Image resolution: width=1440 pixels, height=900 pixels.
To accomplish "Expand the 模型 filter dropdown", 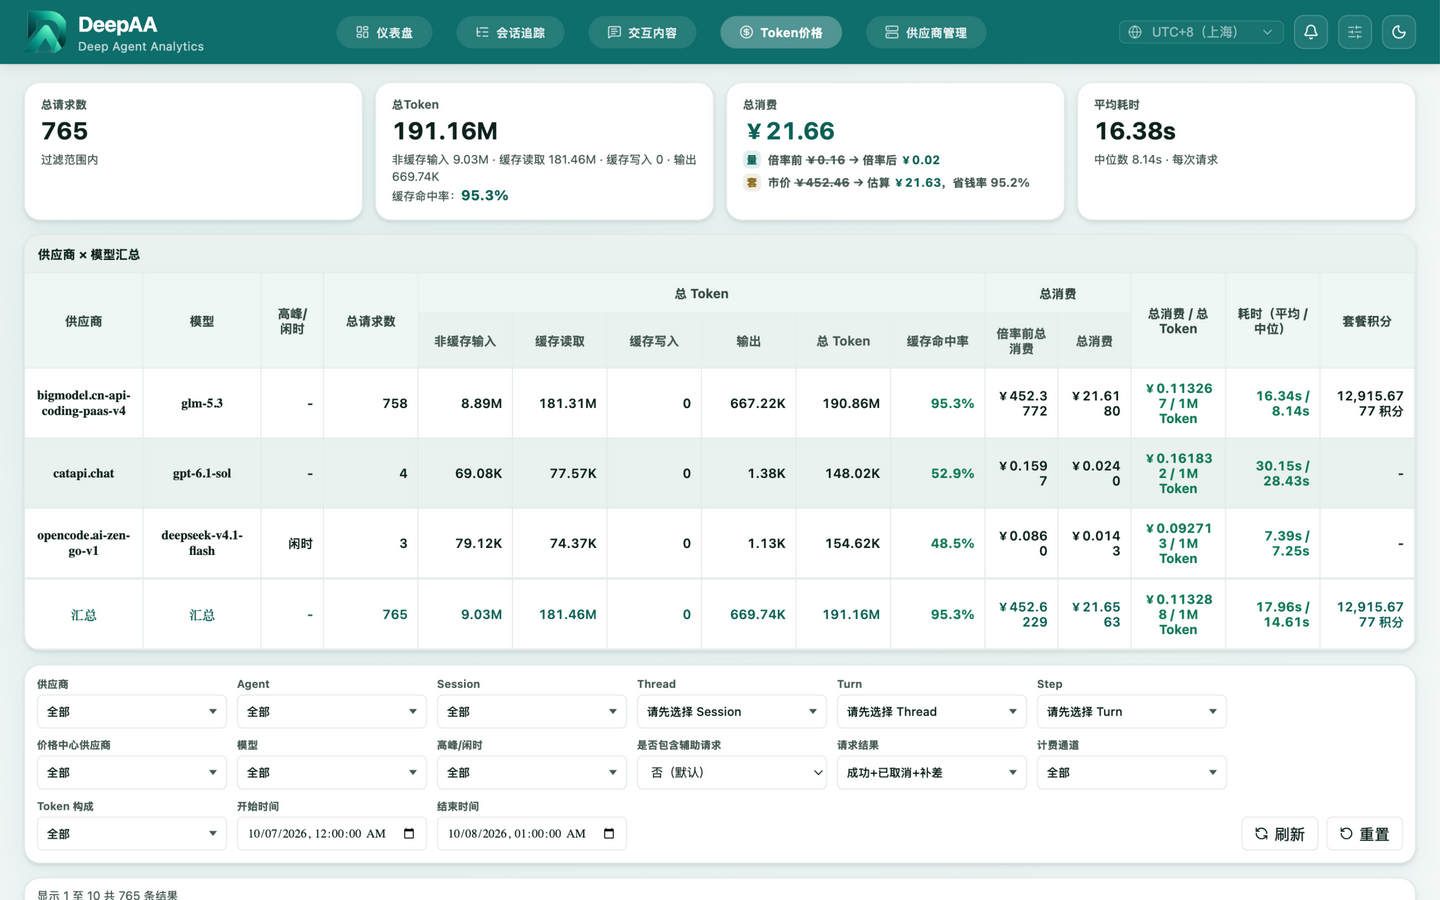I will click(x=331, y=772).
